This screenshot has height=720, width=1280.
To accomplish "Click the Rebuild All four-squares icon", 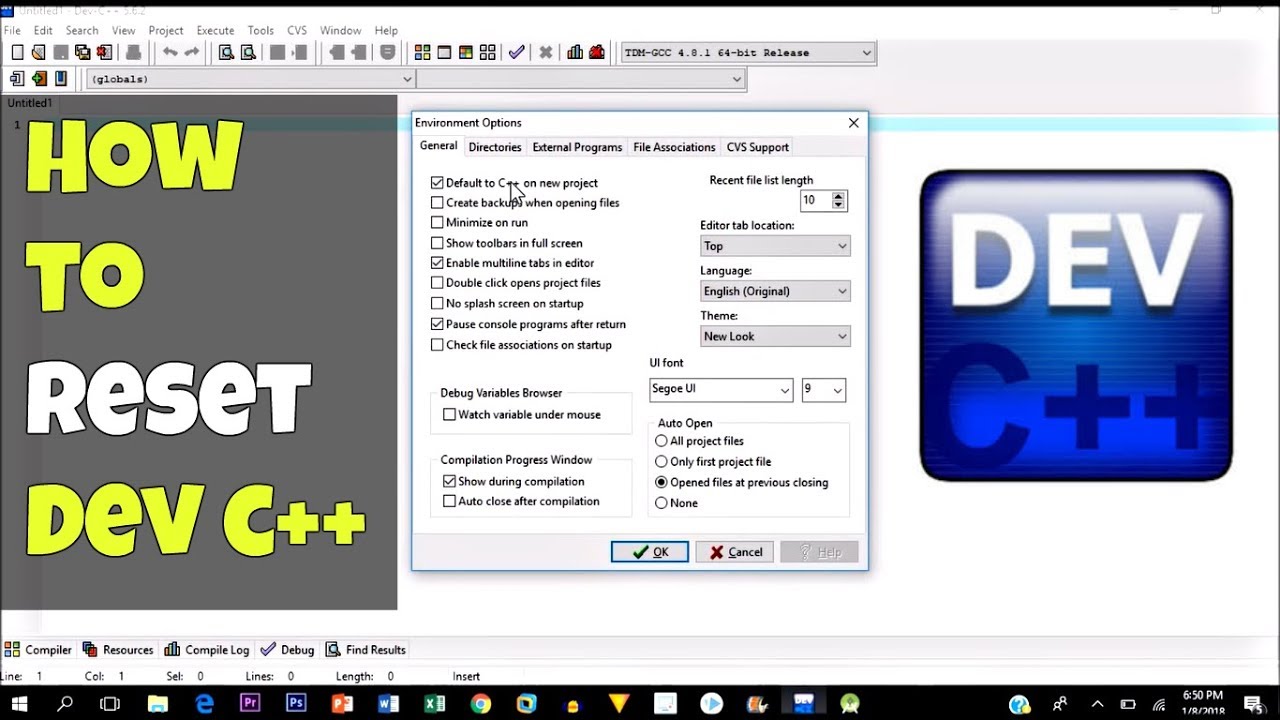I will [488, 53].
